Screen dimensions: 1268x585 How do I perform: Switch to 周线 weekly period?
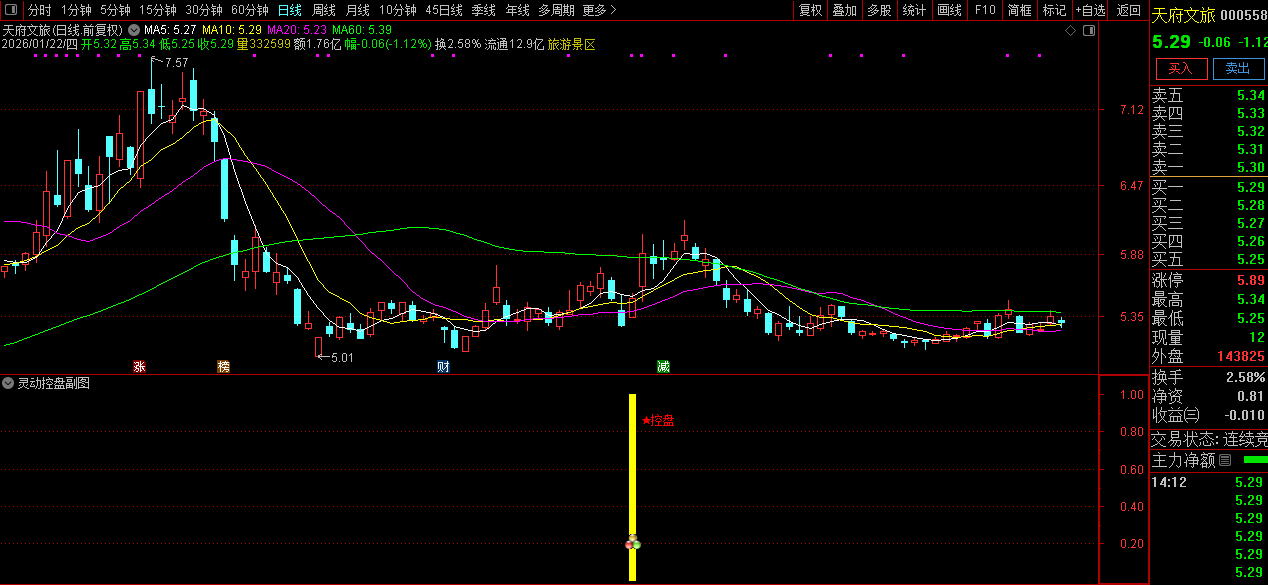tap(323, 10)
